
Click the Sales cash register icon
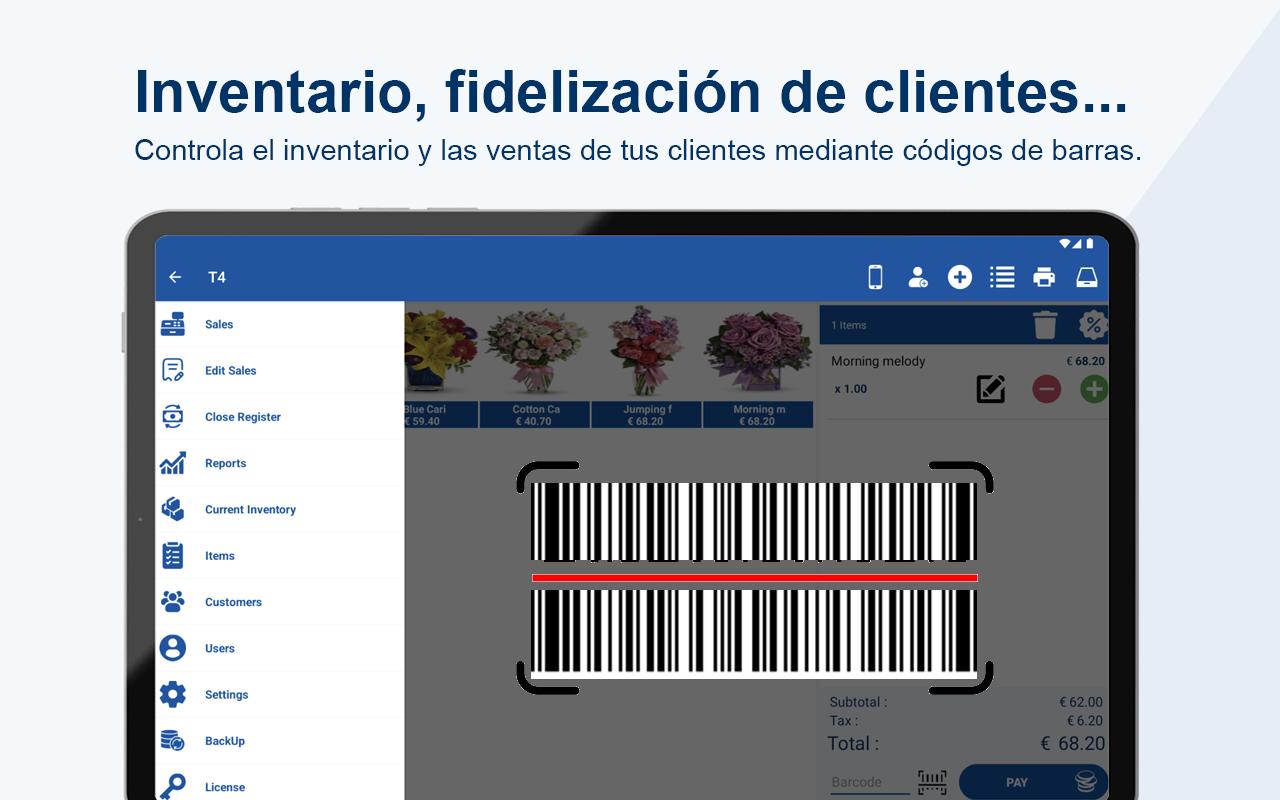point(173,324)
